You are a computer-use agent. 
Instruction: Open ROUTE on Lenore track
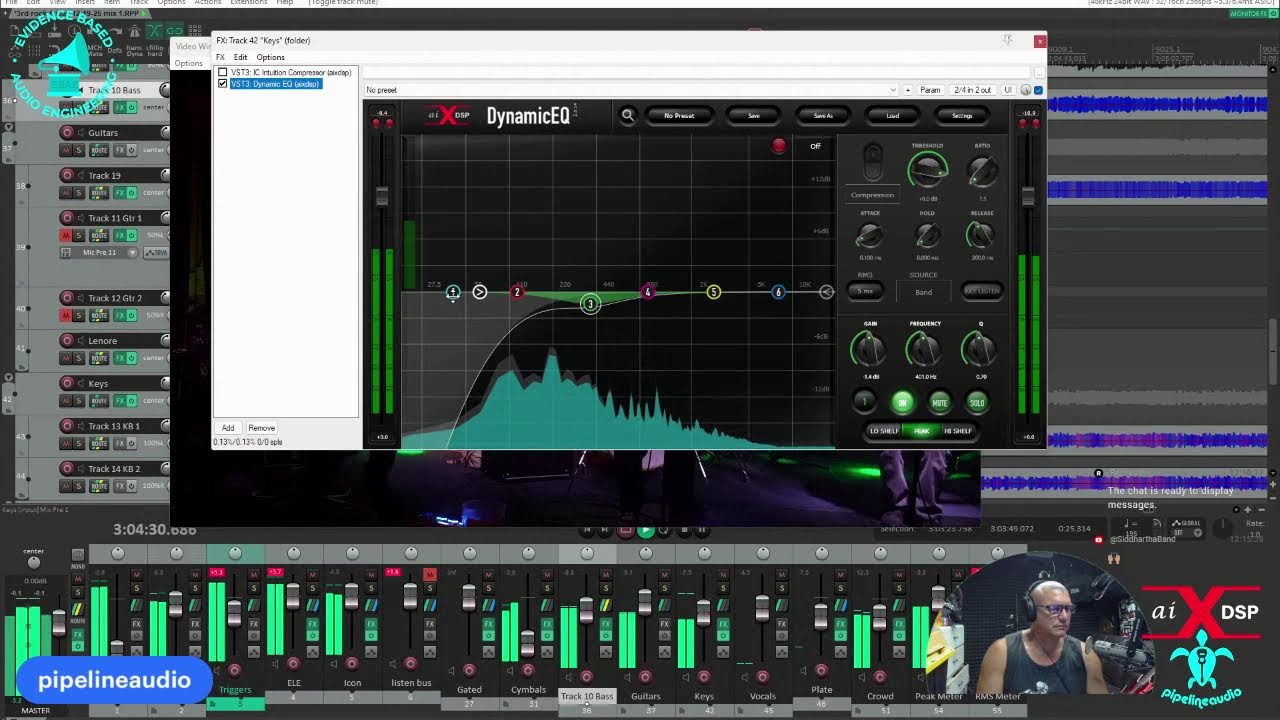[x=99, y=358]
